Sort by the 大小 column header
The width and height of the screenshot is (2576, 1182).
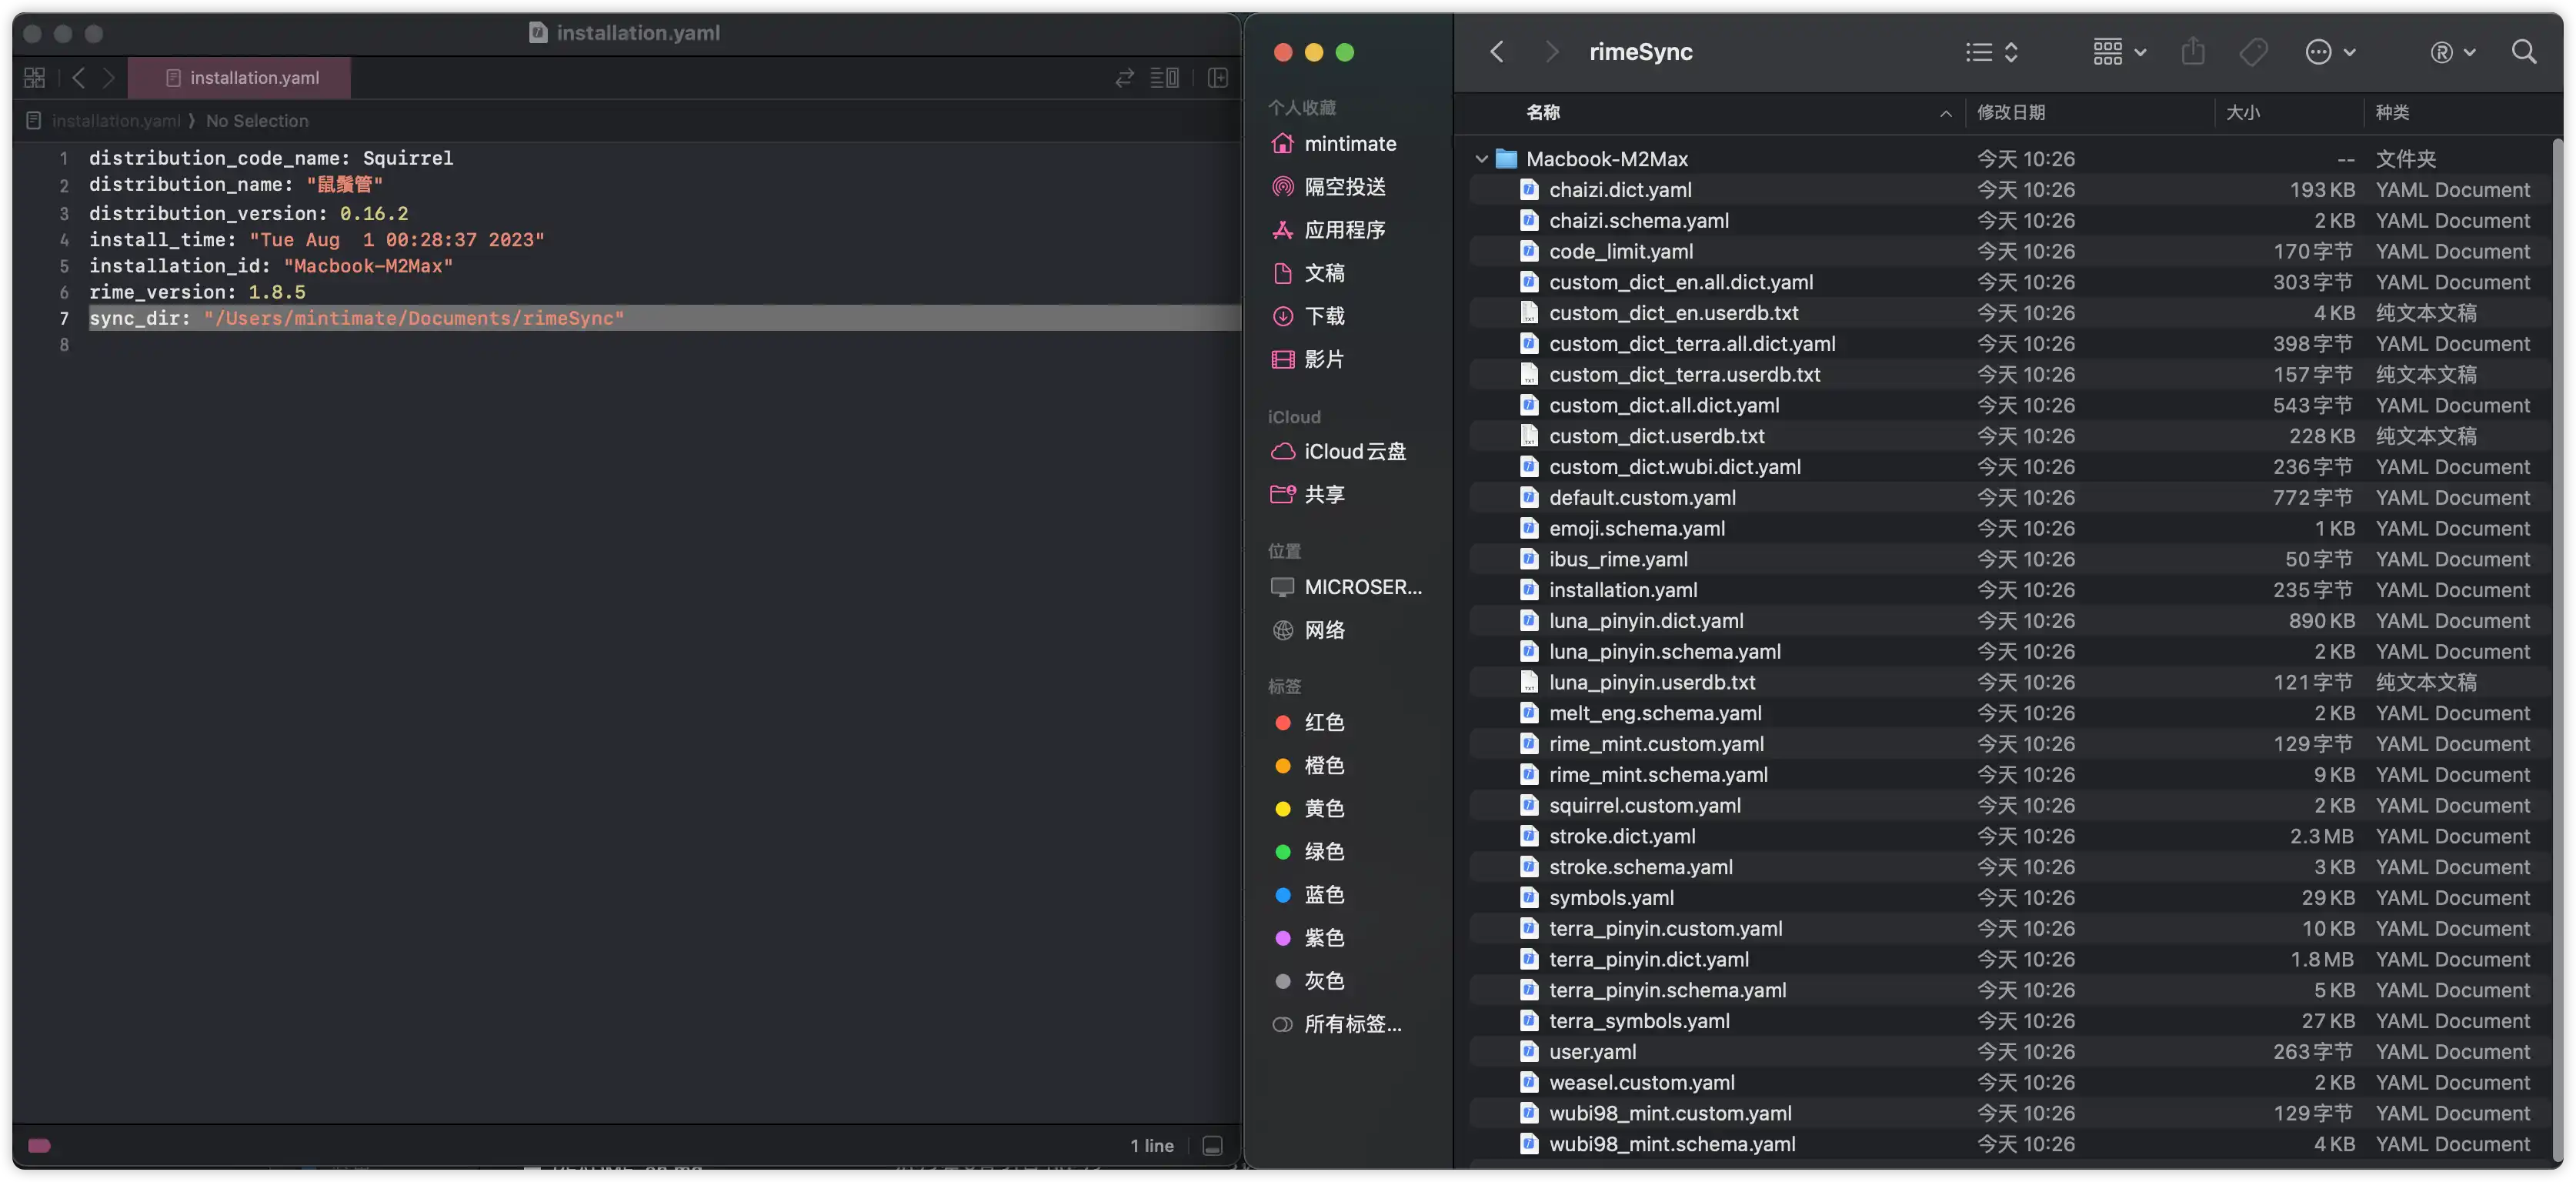(x=2243, y=112)
